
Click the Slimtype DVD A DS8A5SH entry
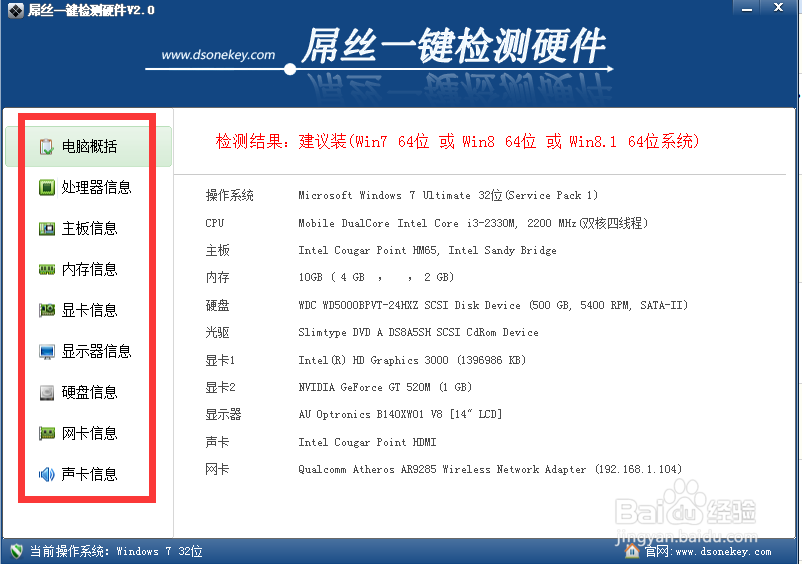click(x=418, y=332)
